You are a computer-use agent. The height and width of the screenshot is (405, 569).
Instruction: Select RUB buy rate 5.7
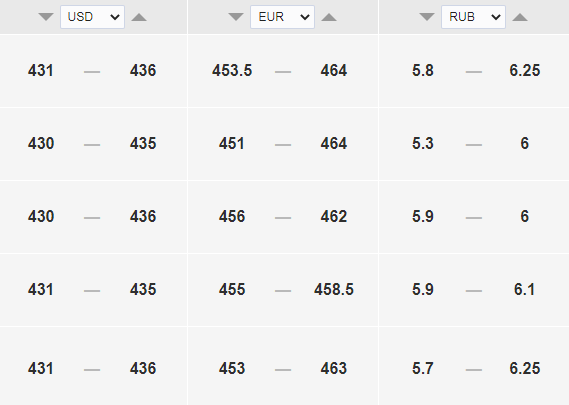click(x=423, y=368)
